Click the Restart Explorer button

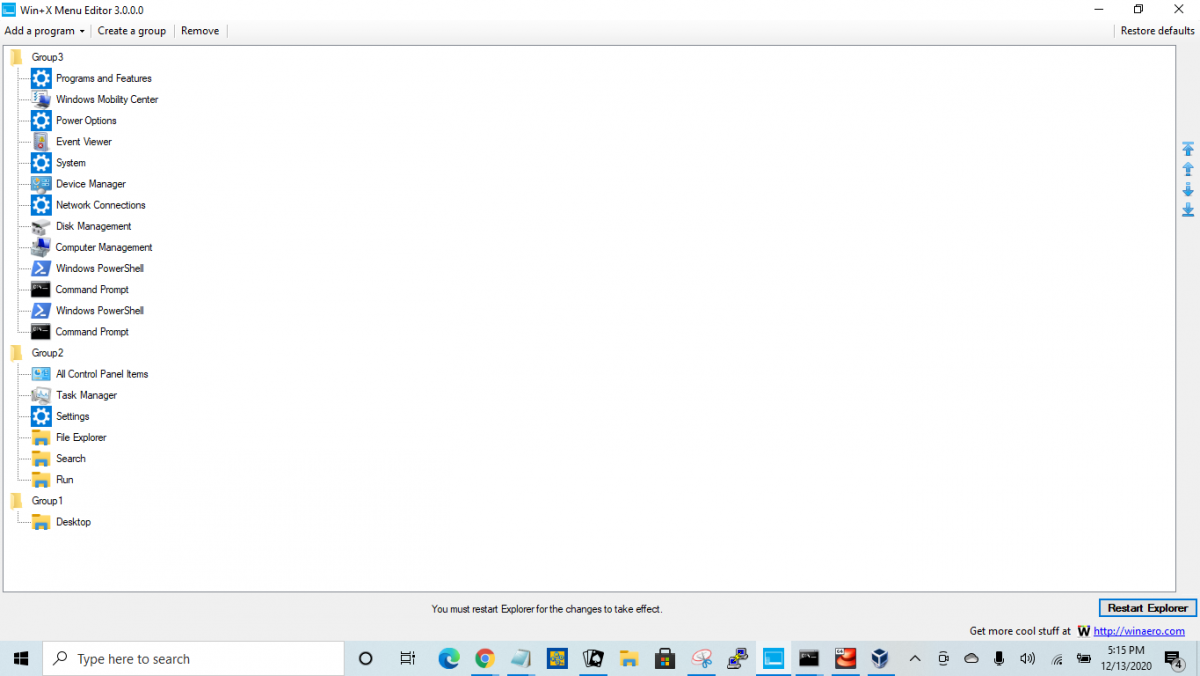tap(1148, 608)
